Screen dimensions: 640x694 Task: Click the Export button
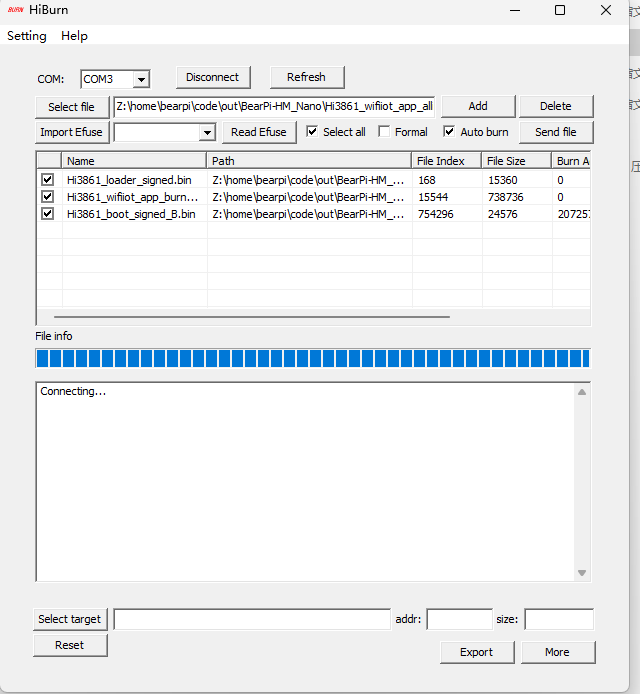[477, 652]
